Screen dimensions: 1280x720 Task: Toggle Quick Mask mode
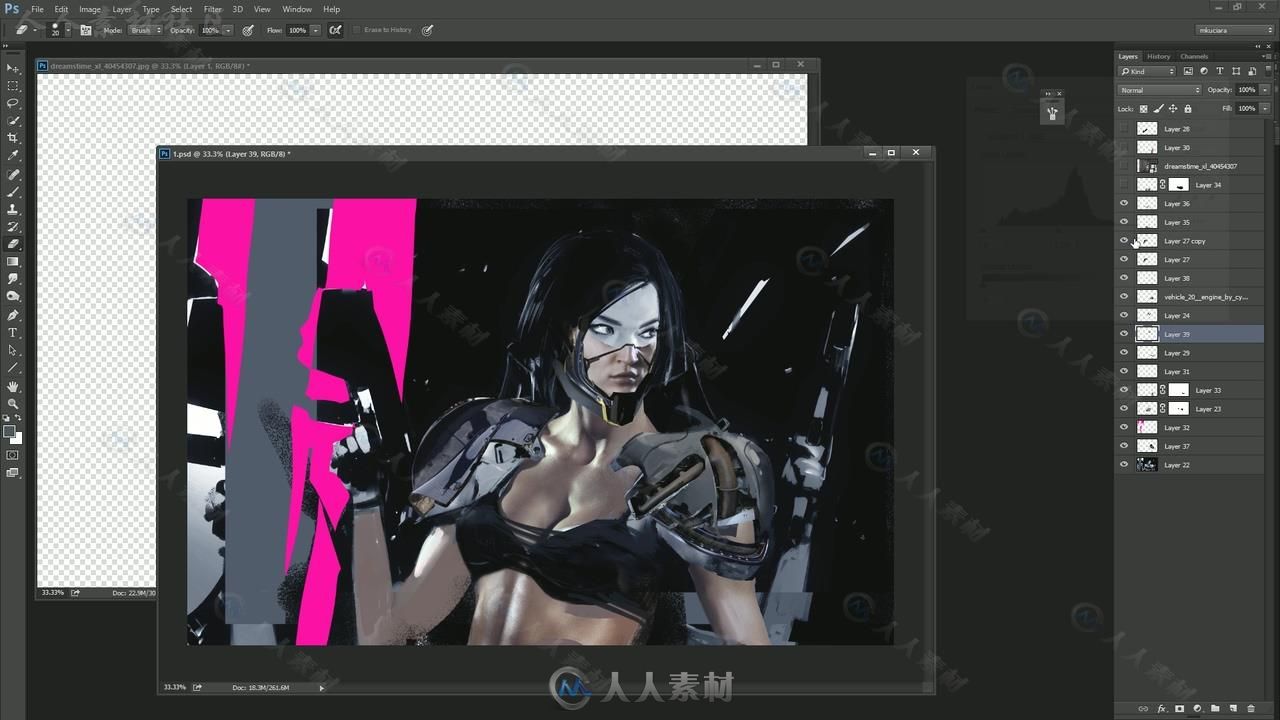pyautogui.click(x=13, y=455)
